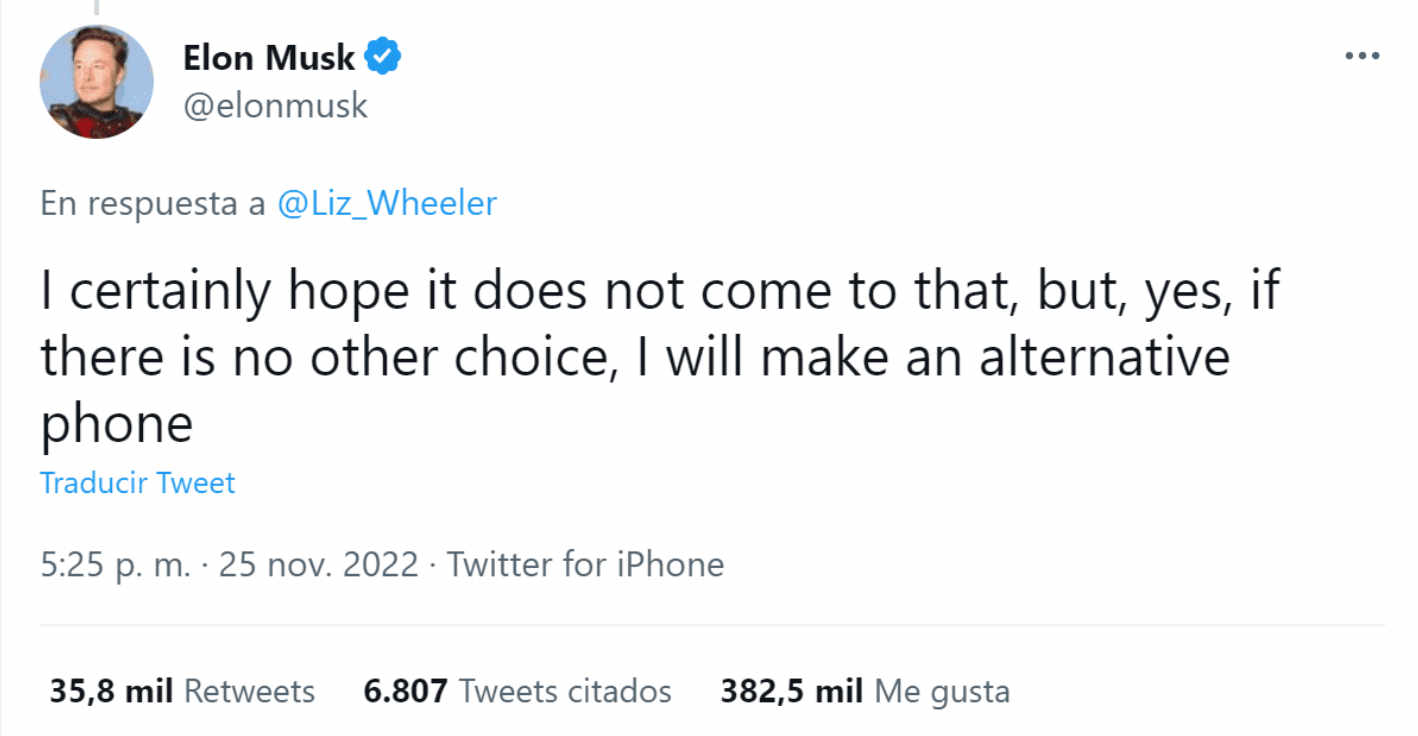The image size is (1418, 736).
Task: Open the "5:25 p. m." time link
Action: point(115,565)
